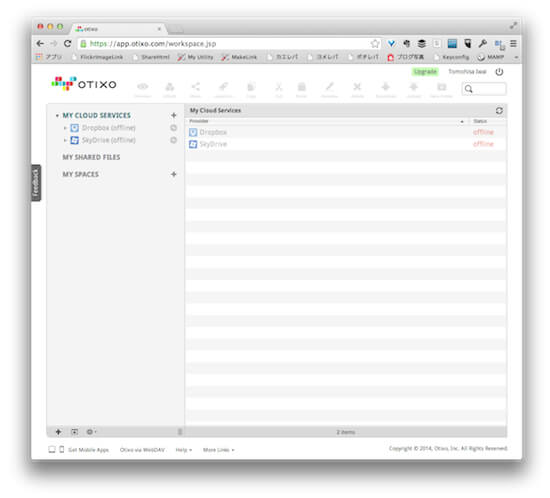Add a new space with plus icon

[x=173, y=174]
